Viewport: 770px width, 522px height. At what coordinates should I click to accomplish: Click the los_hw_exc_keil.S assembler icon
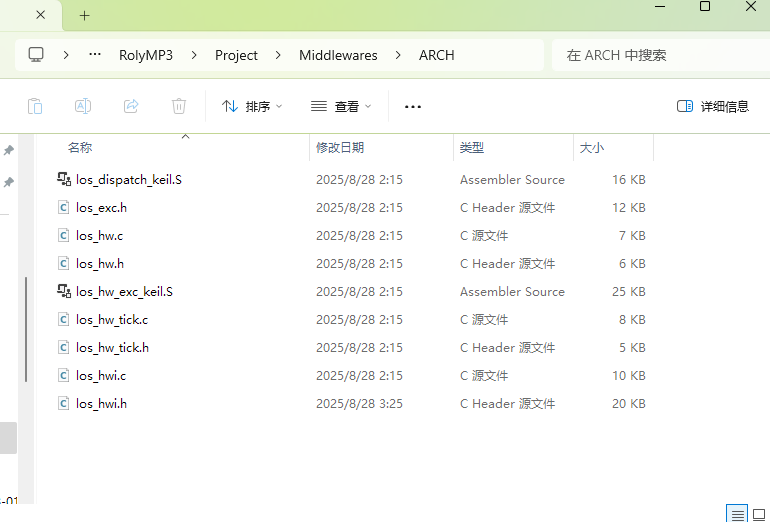tap(64, 291)
